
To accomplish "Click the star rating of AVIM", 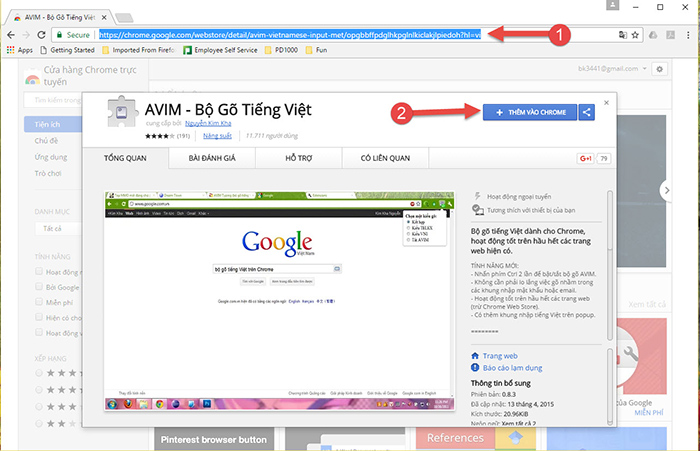I will pos(160,136).
